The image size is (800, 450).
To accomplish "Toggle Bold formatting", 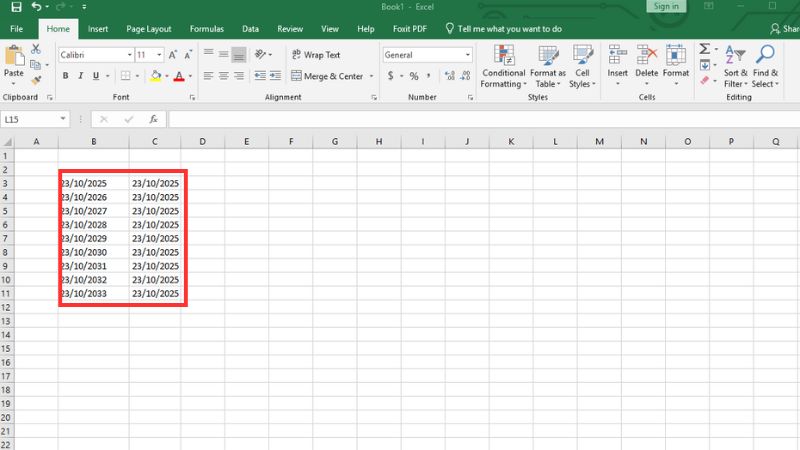I will (x=66, y=76).
